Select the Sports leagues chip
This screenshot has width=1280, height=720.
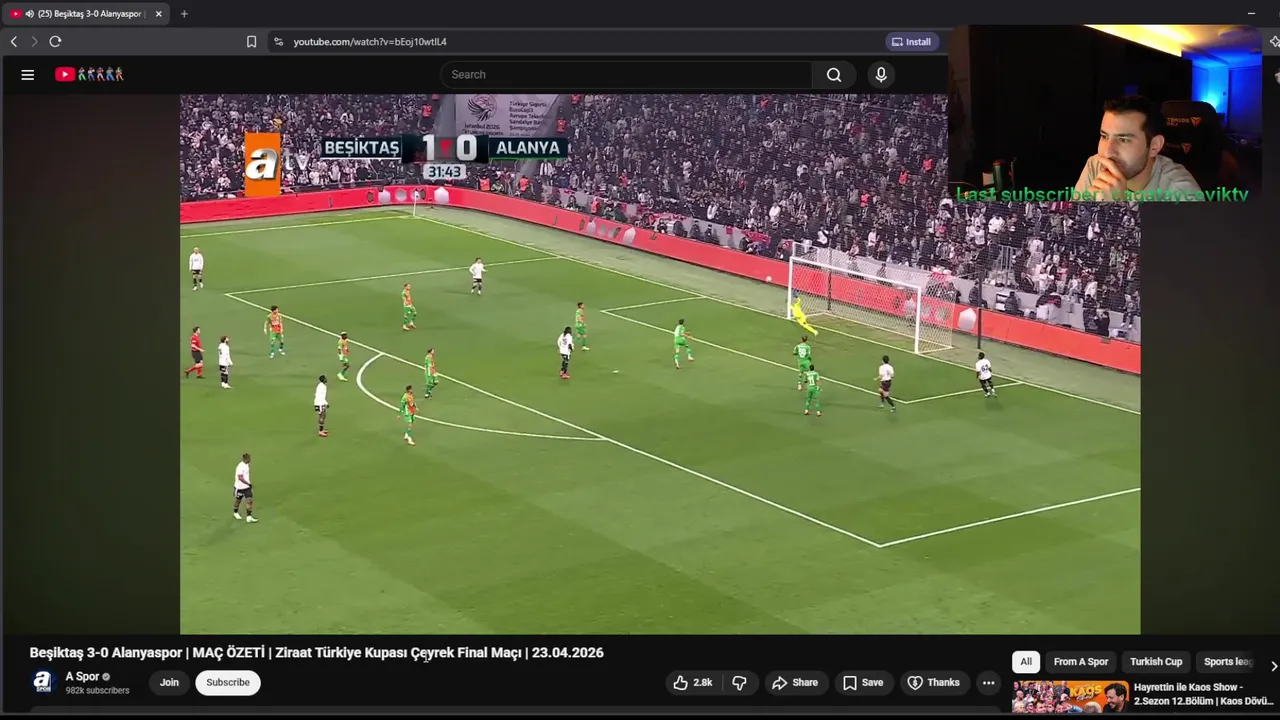click(x=1228, y=662)
